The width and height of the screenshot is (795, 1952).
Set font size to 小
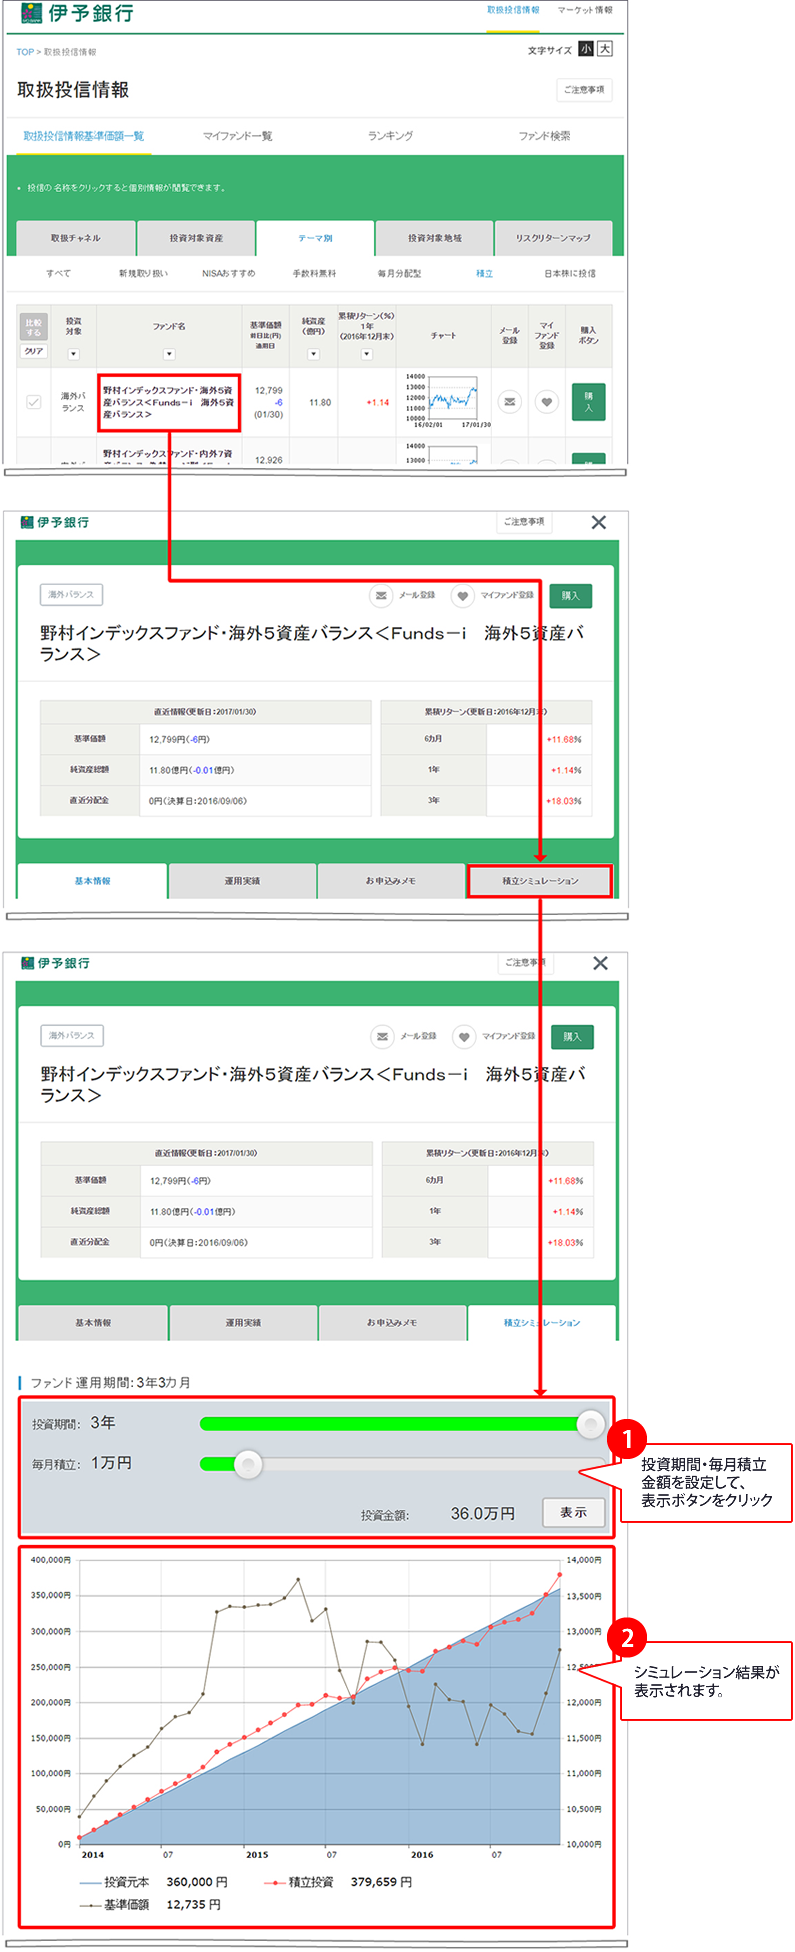click(x=586, y=49)
